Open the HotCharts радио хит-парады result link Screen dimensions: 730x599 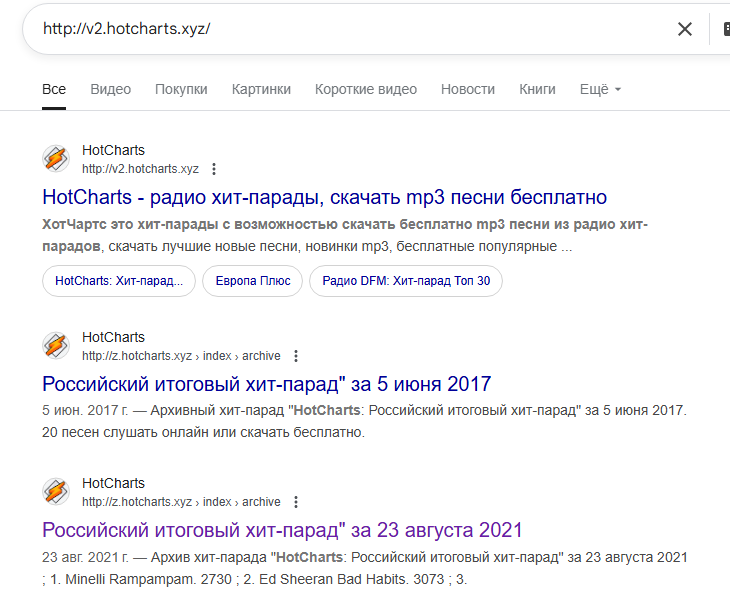pos(324,197)
